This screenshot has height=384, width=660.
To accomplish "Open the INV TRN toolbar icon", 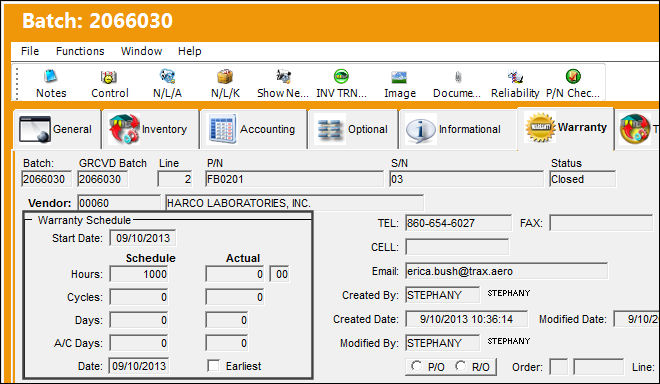I will pos(341,76).
